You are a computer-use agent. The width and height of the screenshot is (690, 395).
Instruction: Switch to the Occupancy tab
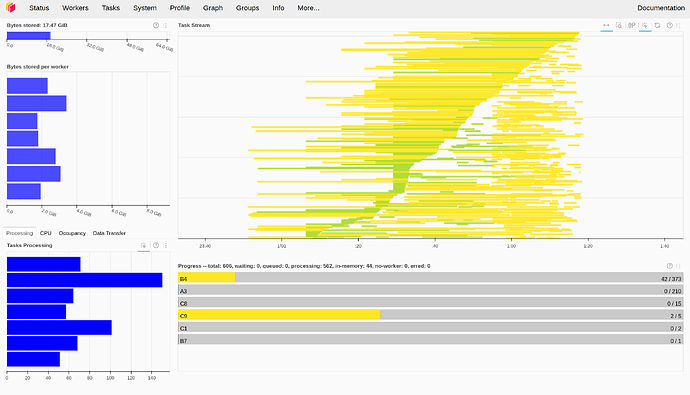pos(72,233)
